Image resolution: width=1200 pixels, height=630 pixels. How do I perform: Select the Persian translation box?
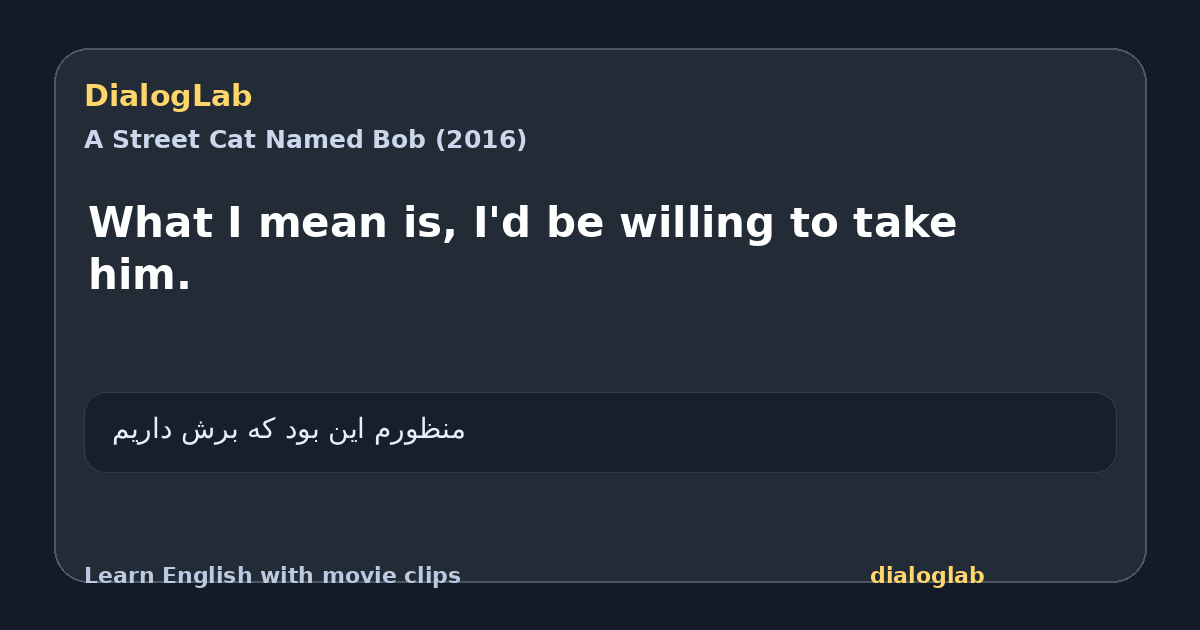[600, 432]
